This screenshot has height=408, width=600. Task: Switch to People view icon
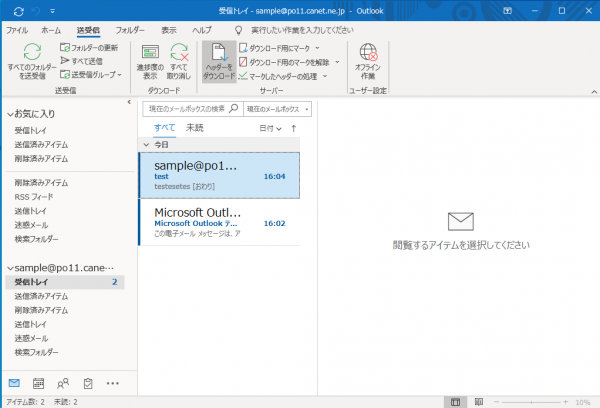click(x=63, y=383)
